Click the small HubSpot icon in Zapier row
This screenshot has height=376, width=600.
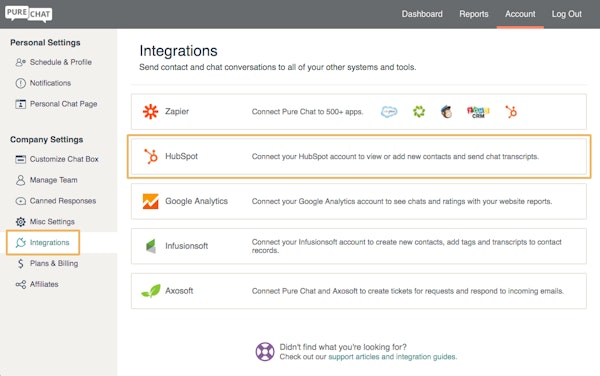tap(511, 112)
